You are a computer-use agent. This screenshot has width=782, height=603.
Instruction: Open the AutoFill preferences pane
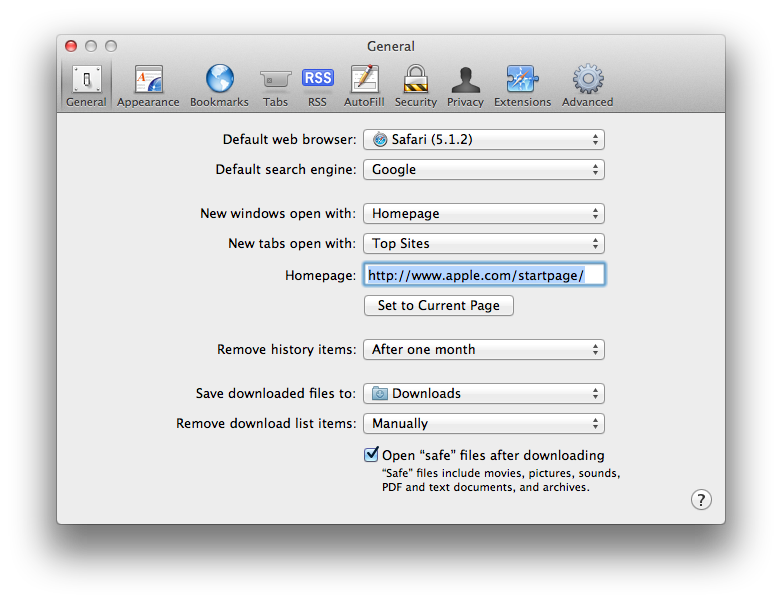[x=364, y=86]
